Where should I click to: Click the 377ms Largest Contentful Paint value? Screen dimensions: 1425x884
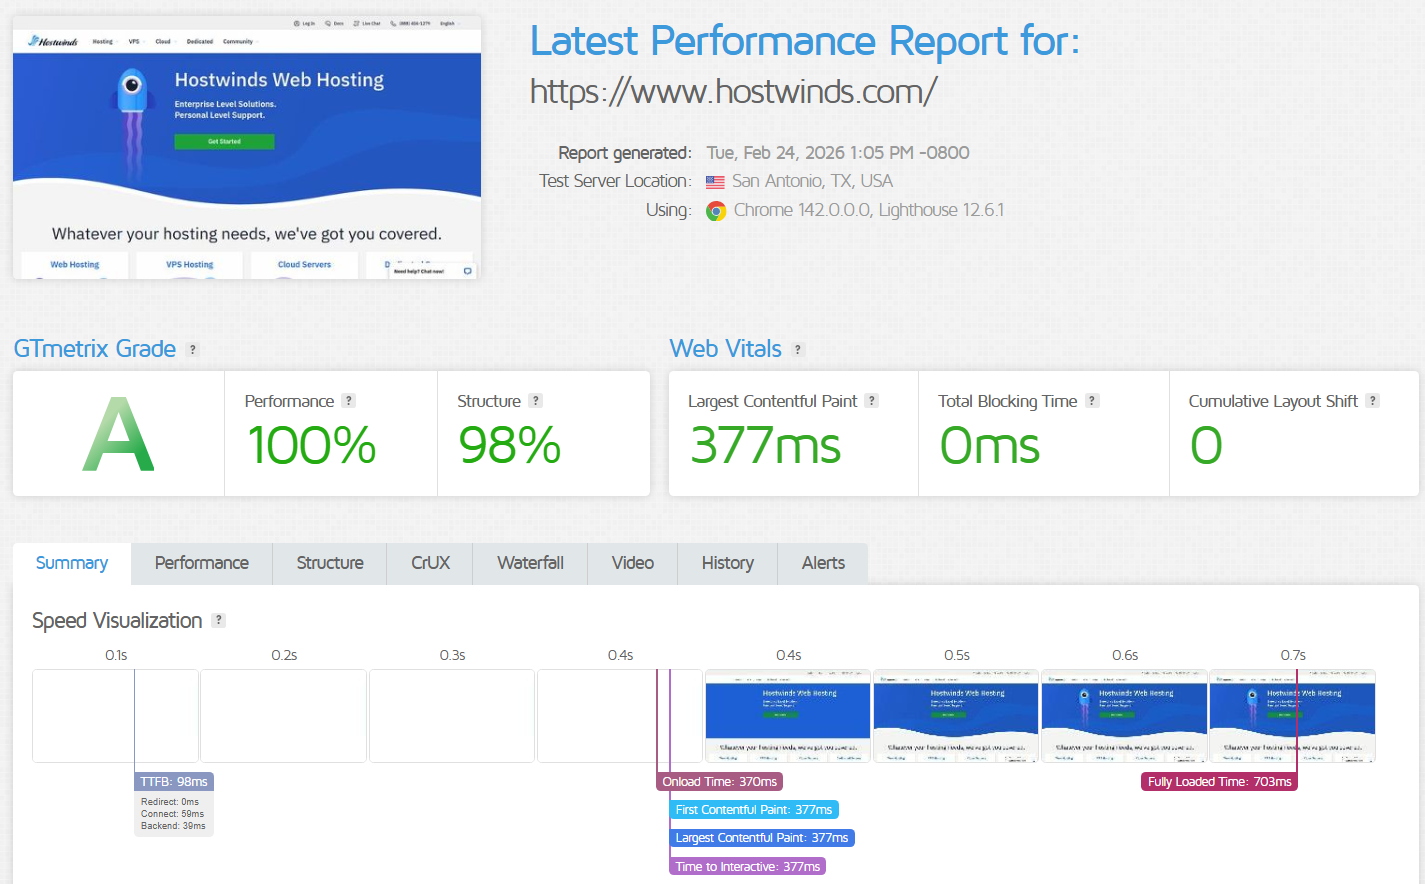[x=765, y=446]
